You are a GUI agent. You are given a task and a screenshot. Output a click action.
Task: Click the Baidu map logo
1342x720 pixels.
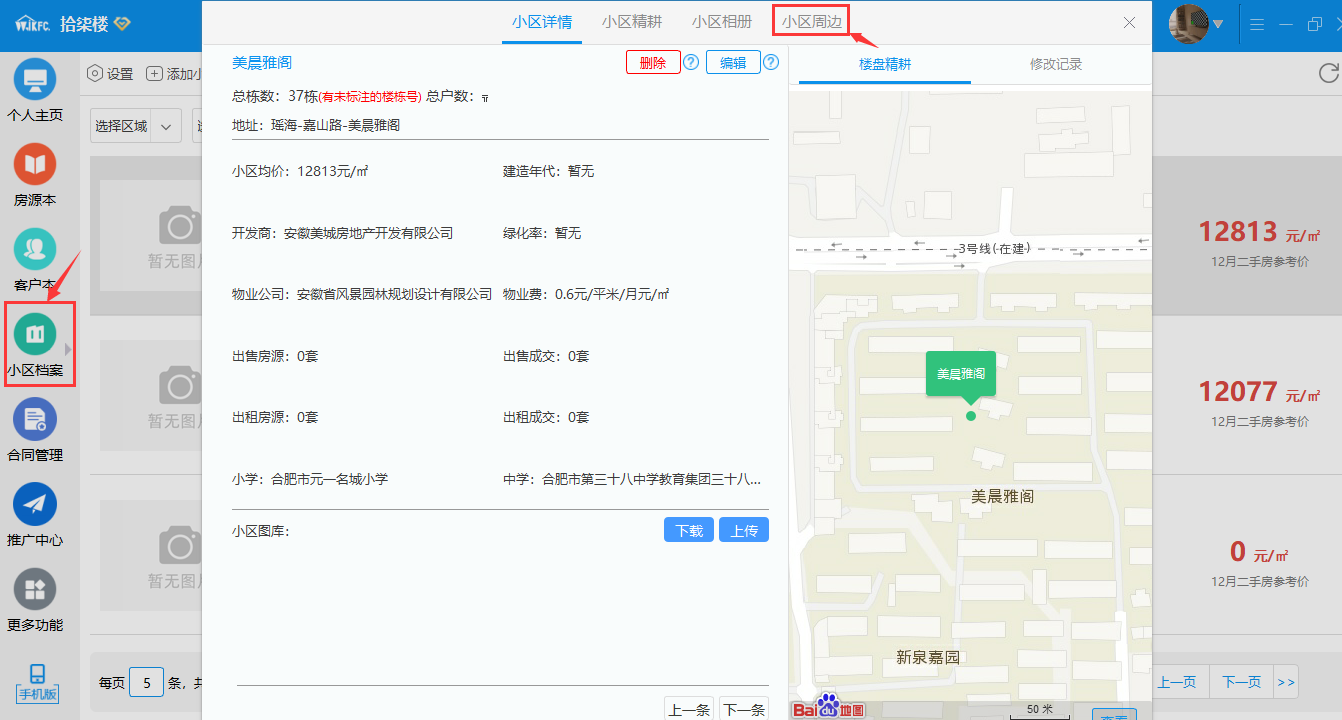(x=829, y=706)
